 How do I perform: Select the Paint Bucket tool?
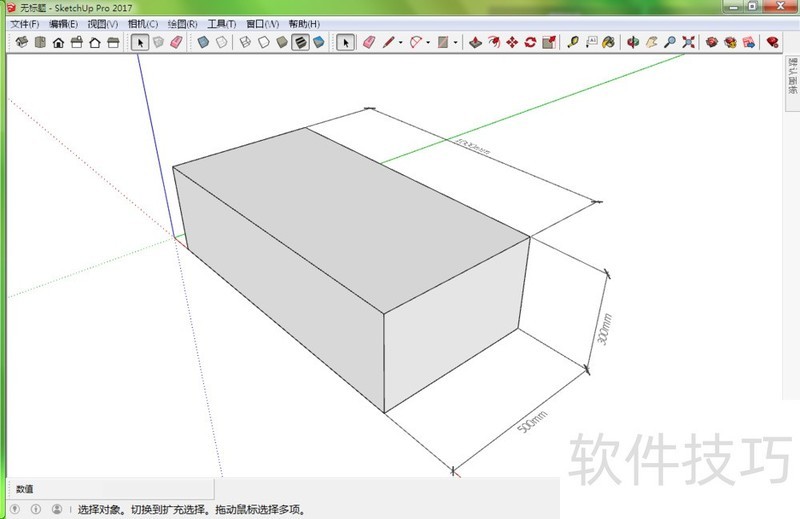609,42
